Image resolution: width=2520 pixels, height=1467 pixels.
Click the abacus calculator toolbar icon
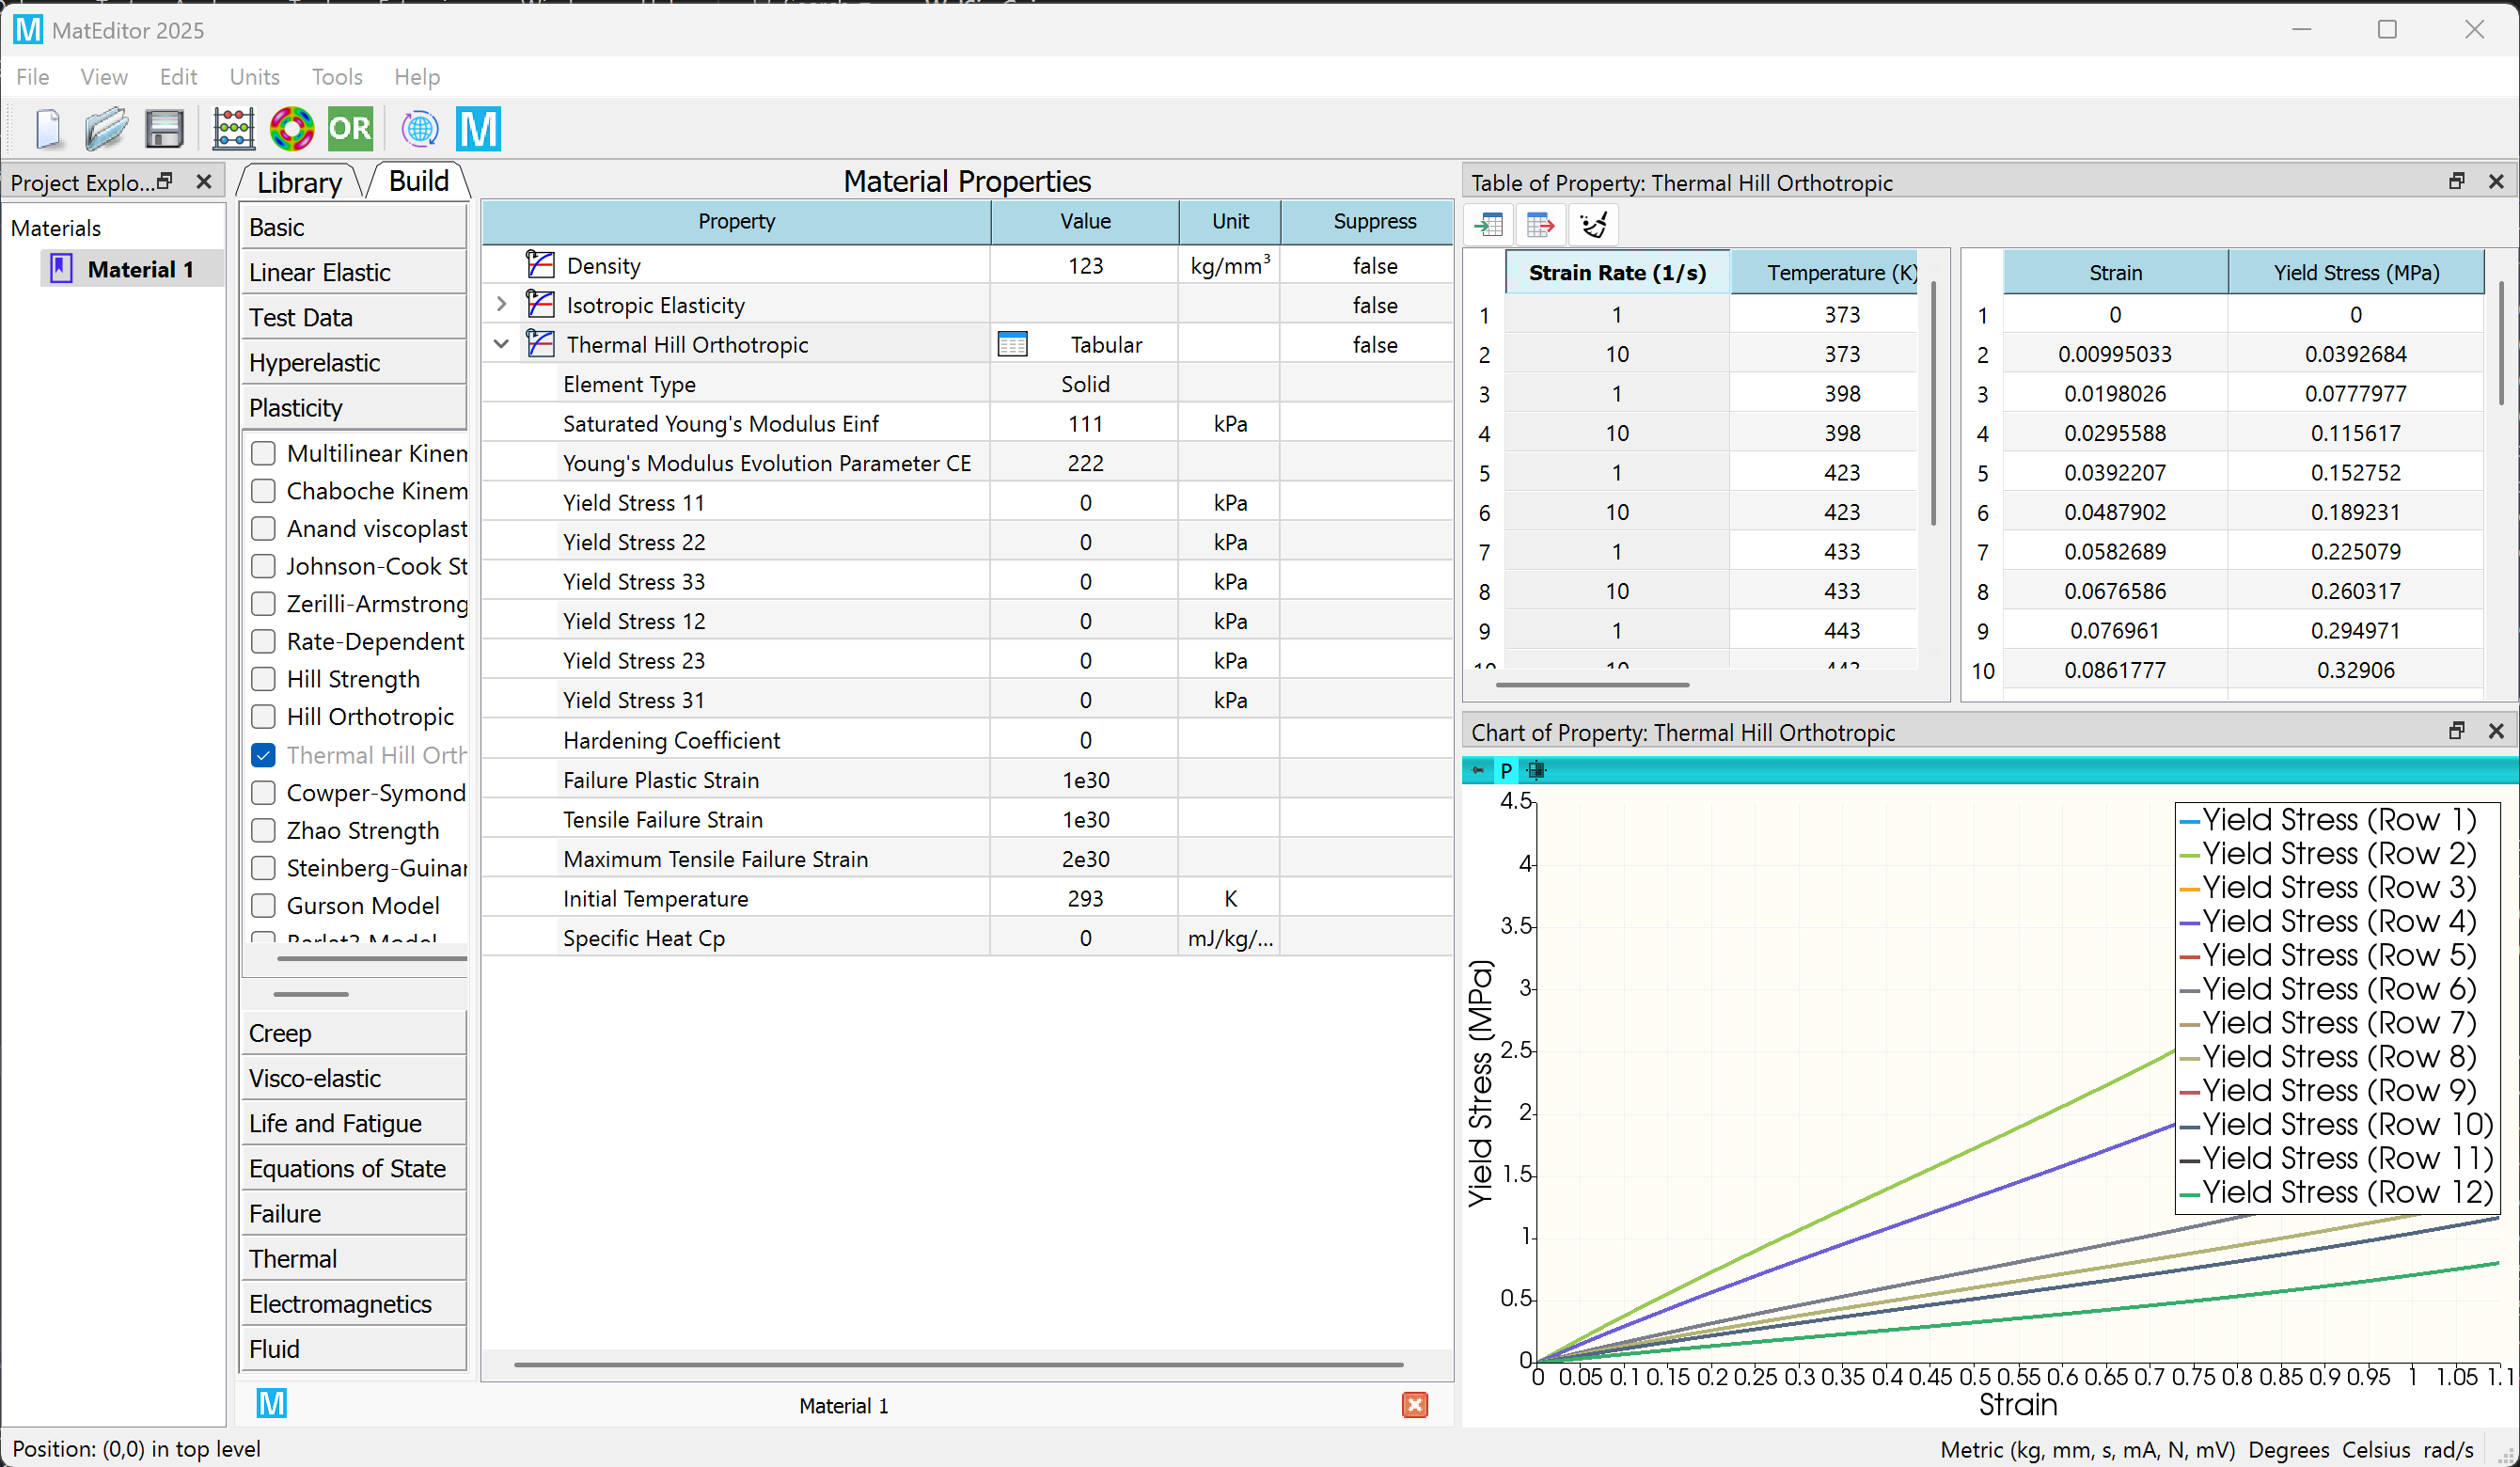(x=233, y=129)
